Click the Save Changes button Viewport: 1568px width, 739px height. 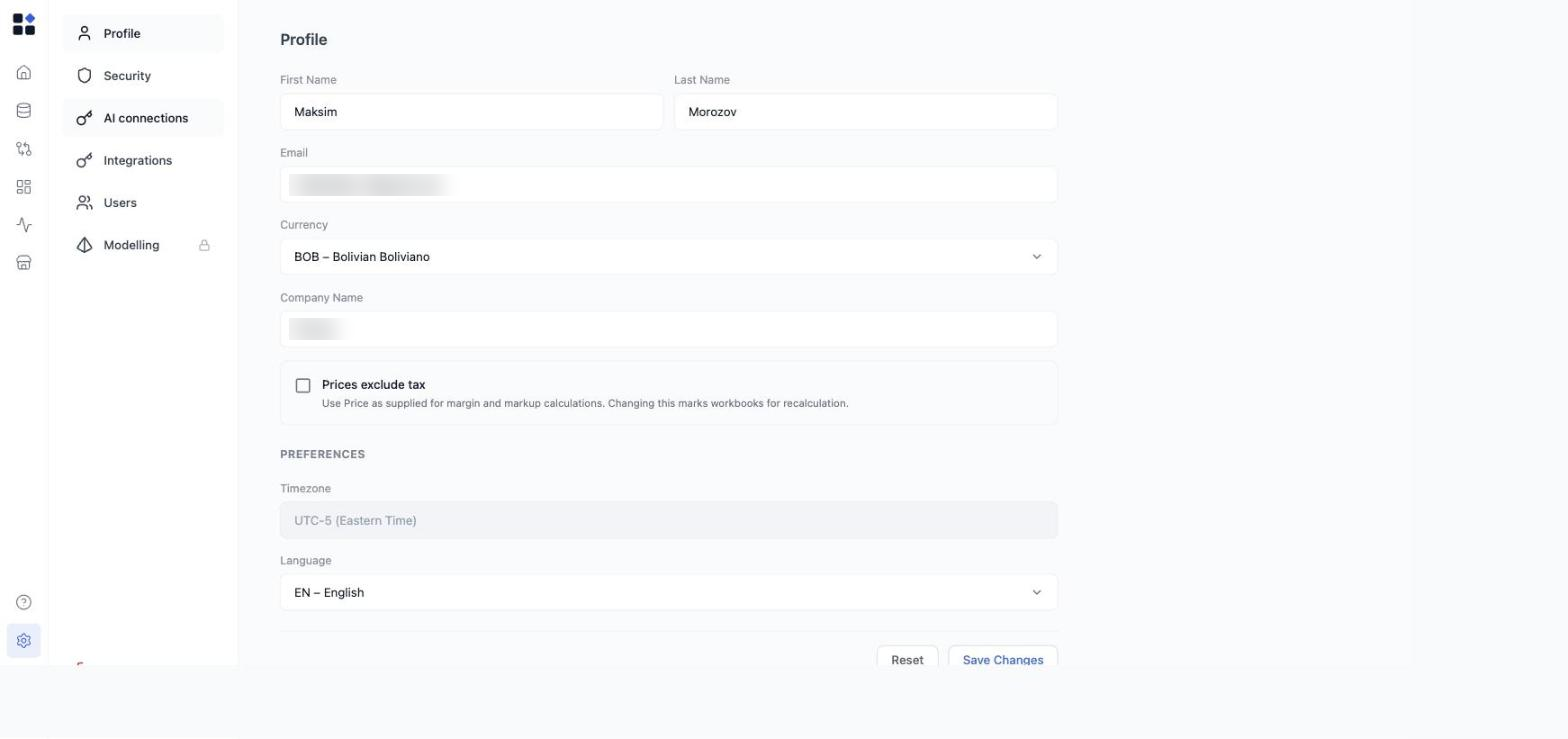tap(1003, 656)
